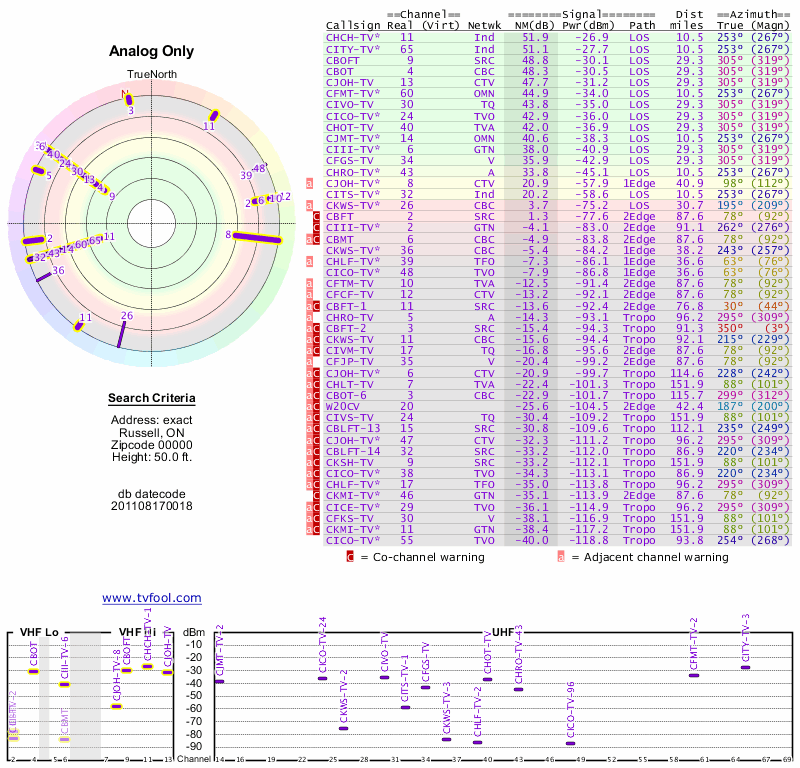Click the Analog Only plot title
800x768 pixels.
tap(152, 51)
